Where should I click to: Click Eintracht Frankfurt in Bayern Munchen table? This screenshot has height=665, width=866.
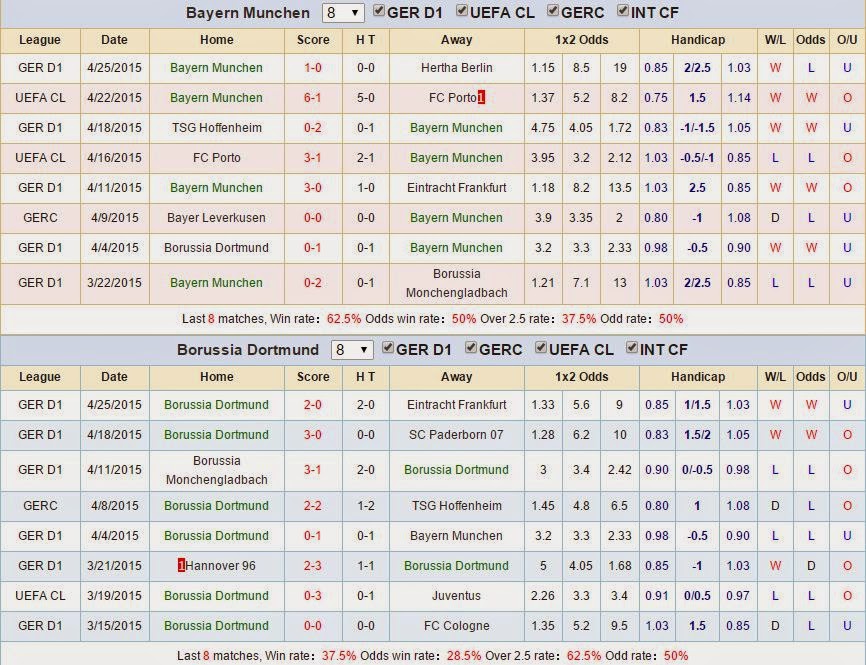click(456, 188)
